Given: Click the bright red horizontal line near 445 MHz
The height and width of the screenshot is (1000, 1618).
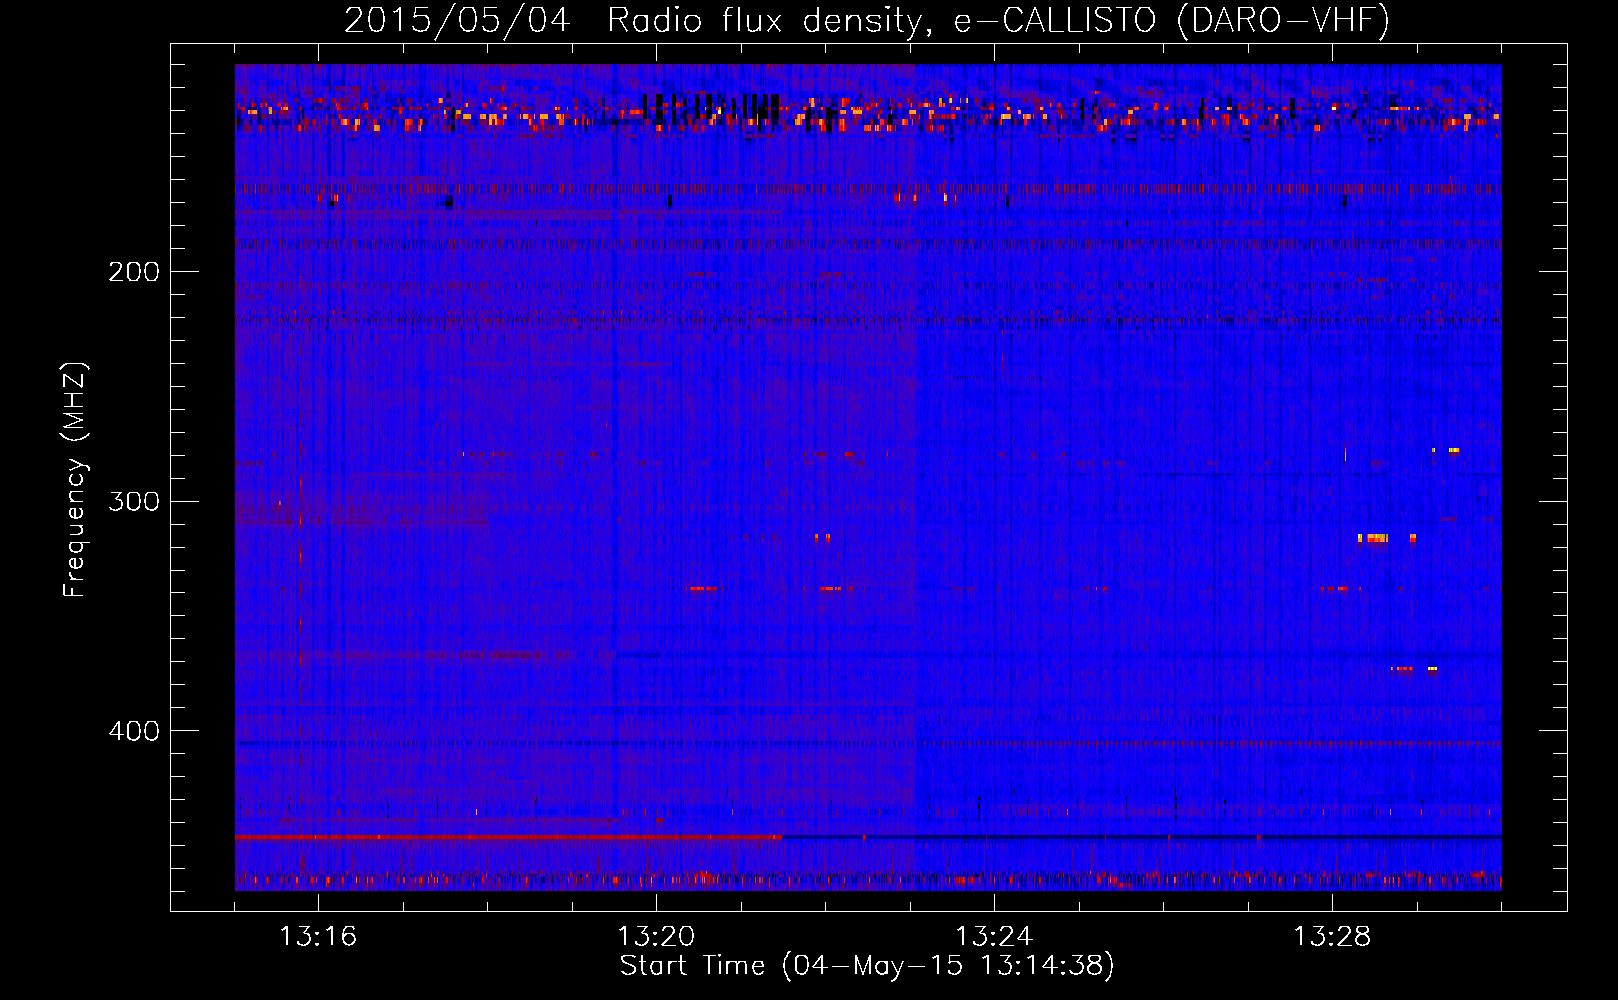Looking at the screenshot, I should point(500,837).
